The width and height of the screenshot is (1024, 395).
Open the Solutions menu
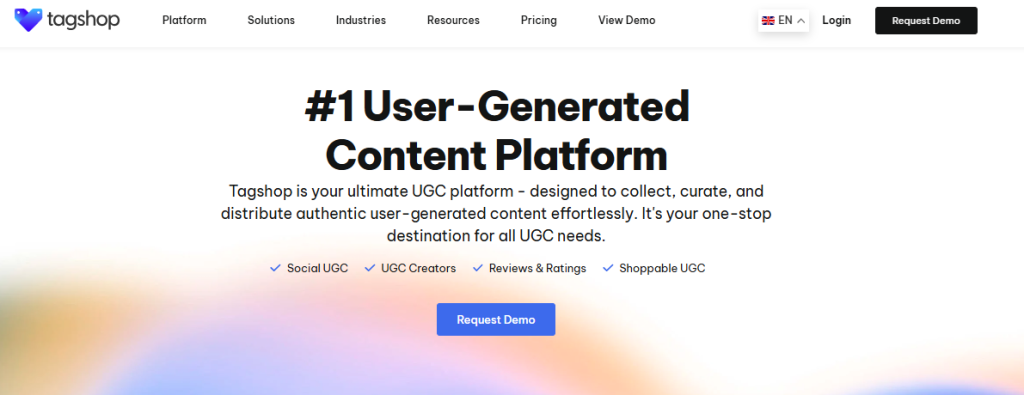click(x=271, y=20)
